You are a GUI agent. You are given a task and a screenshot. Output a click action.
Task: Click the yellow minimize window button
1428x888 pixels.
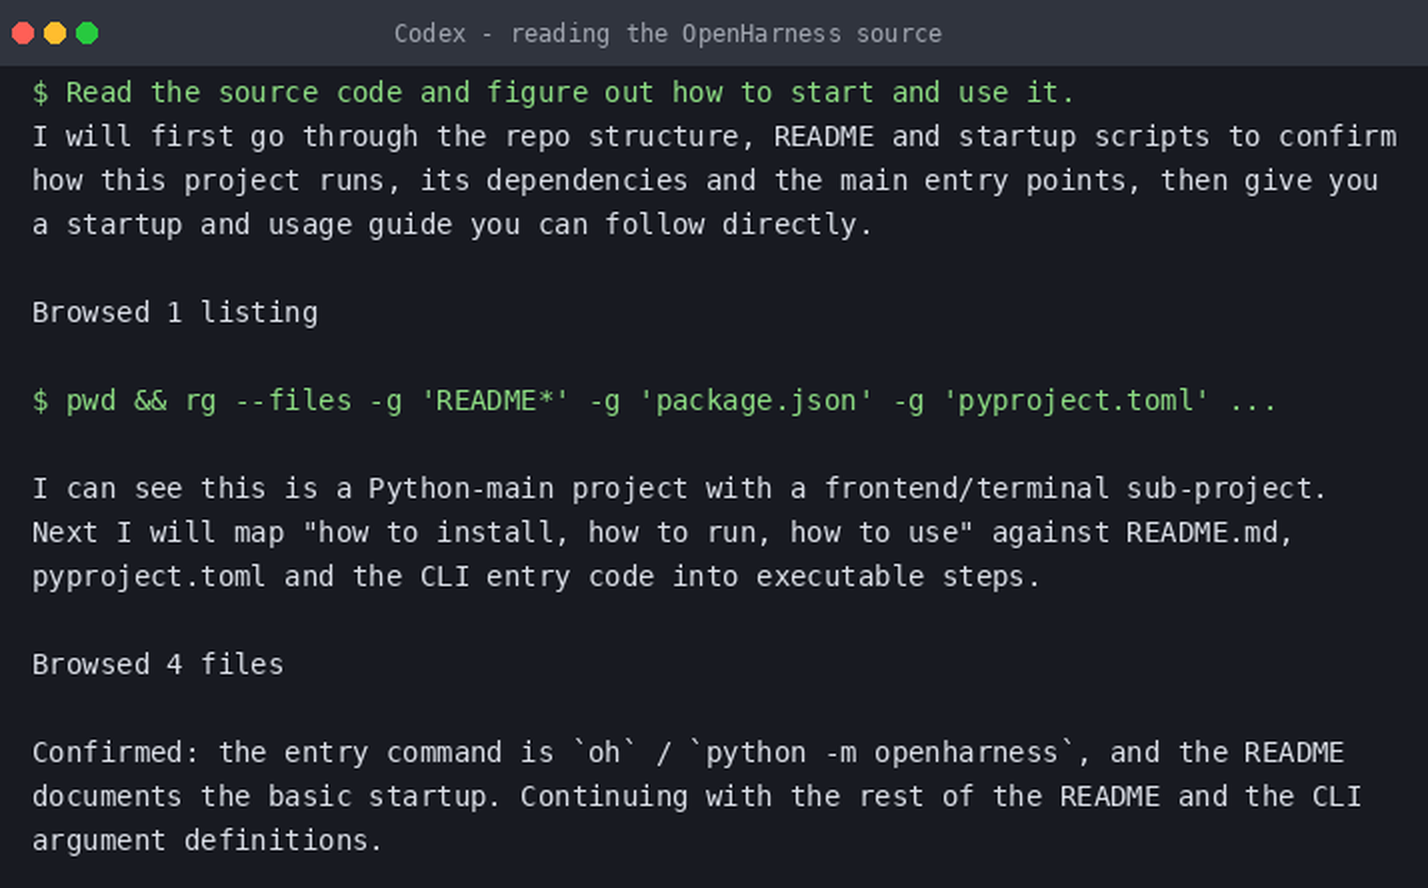[x=55, y=33]
